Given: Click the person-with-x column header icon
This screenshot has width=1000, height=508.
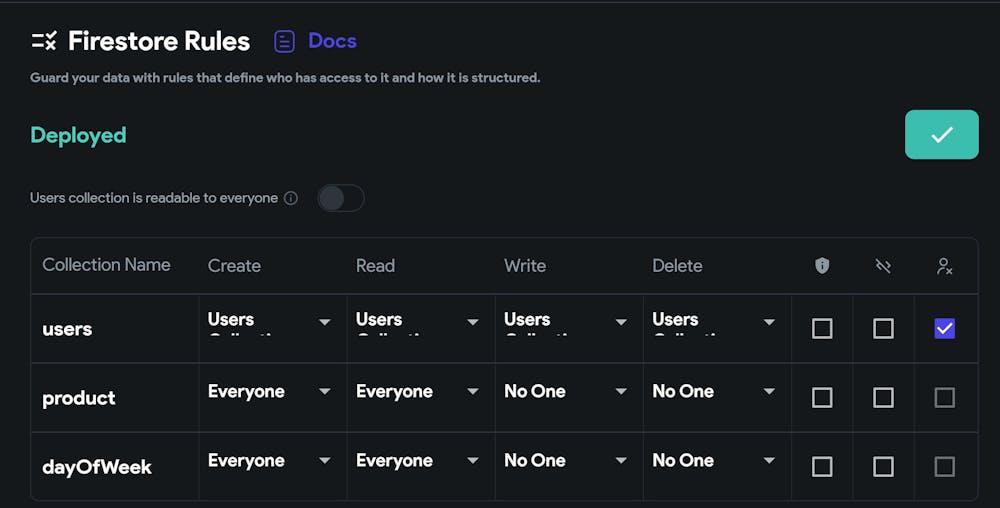Looking at the screenshot, I should coord(945,266).
